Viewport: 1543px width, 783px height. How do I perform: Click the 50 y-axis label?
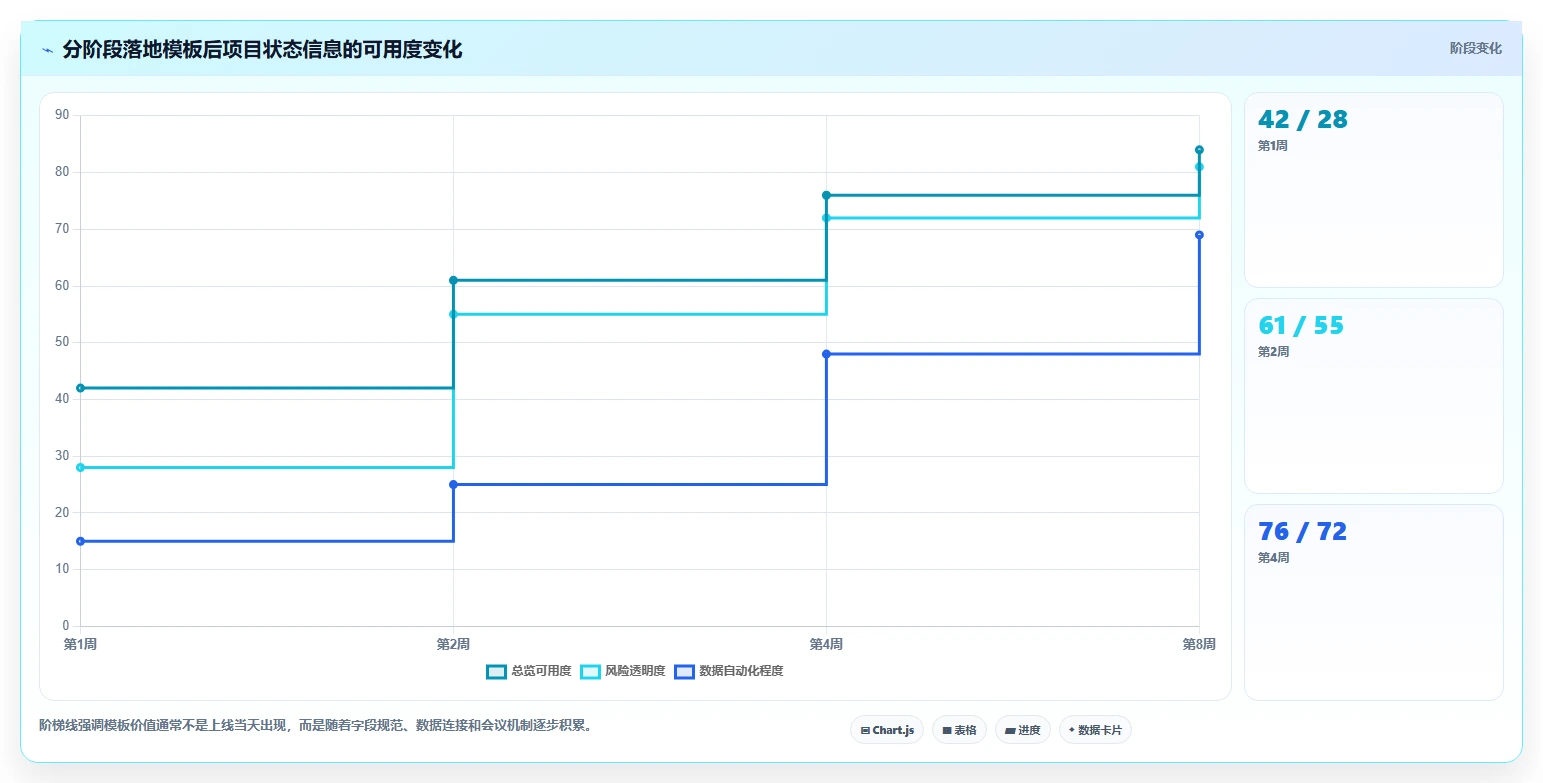coord(62,342)
